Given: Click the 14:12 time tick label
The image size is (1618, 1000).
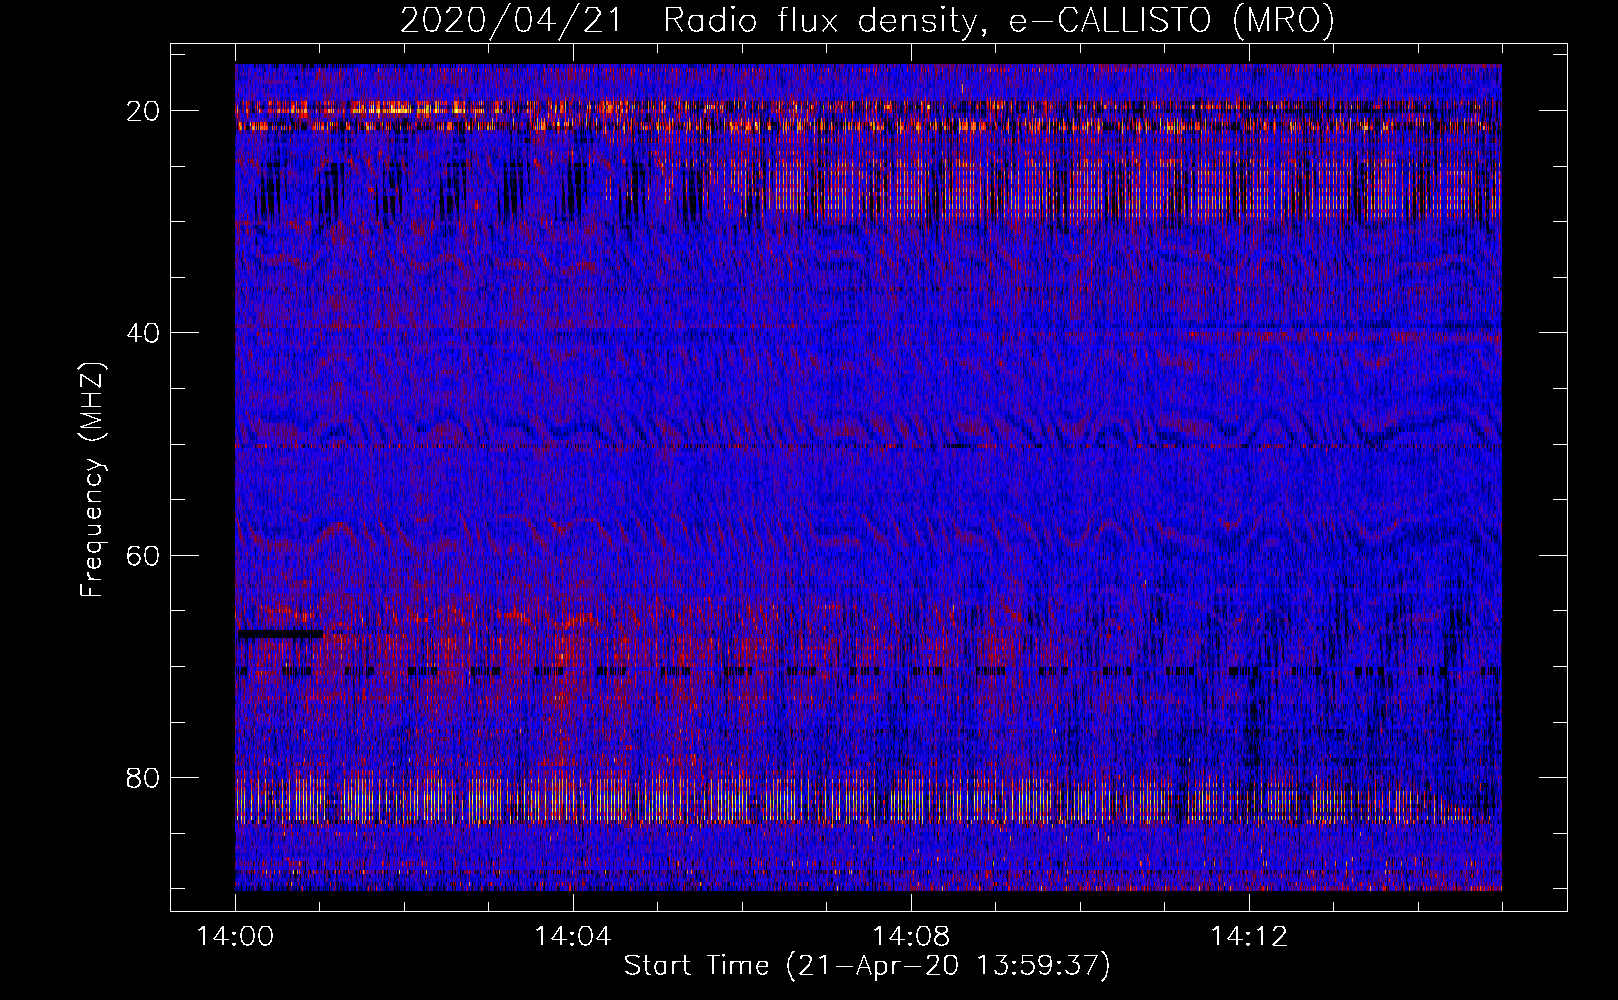Looking at the screenshot, I should pyautogui.click(x=1249, y=937).
